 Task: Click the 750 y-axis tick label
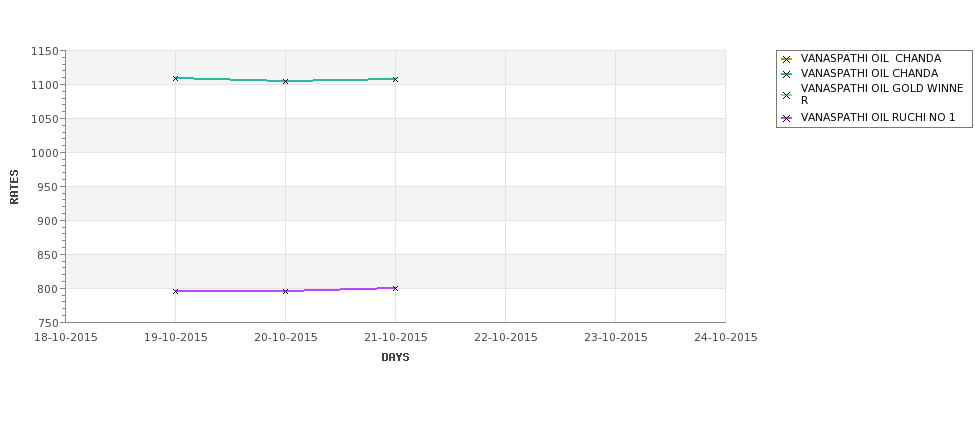(x=48, y=323)
